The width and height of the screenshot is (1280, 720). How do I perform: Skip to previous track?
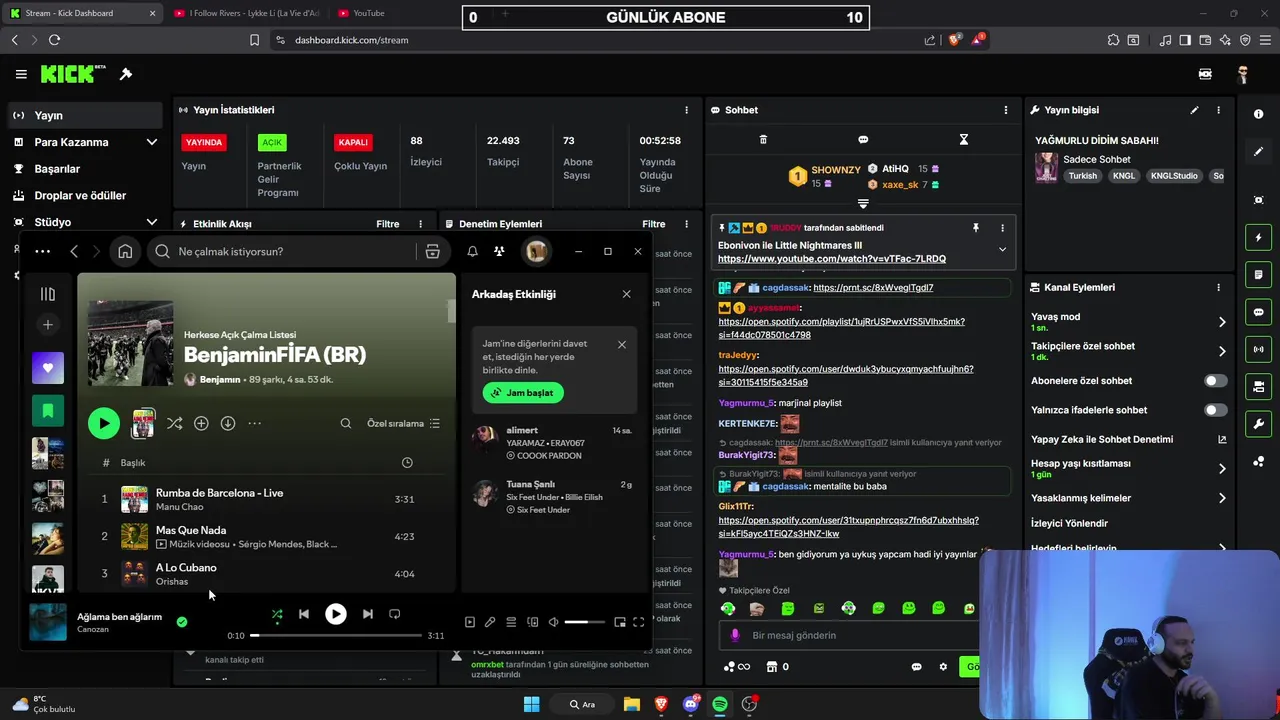tap(304, 614)
